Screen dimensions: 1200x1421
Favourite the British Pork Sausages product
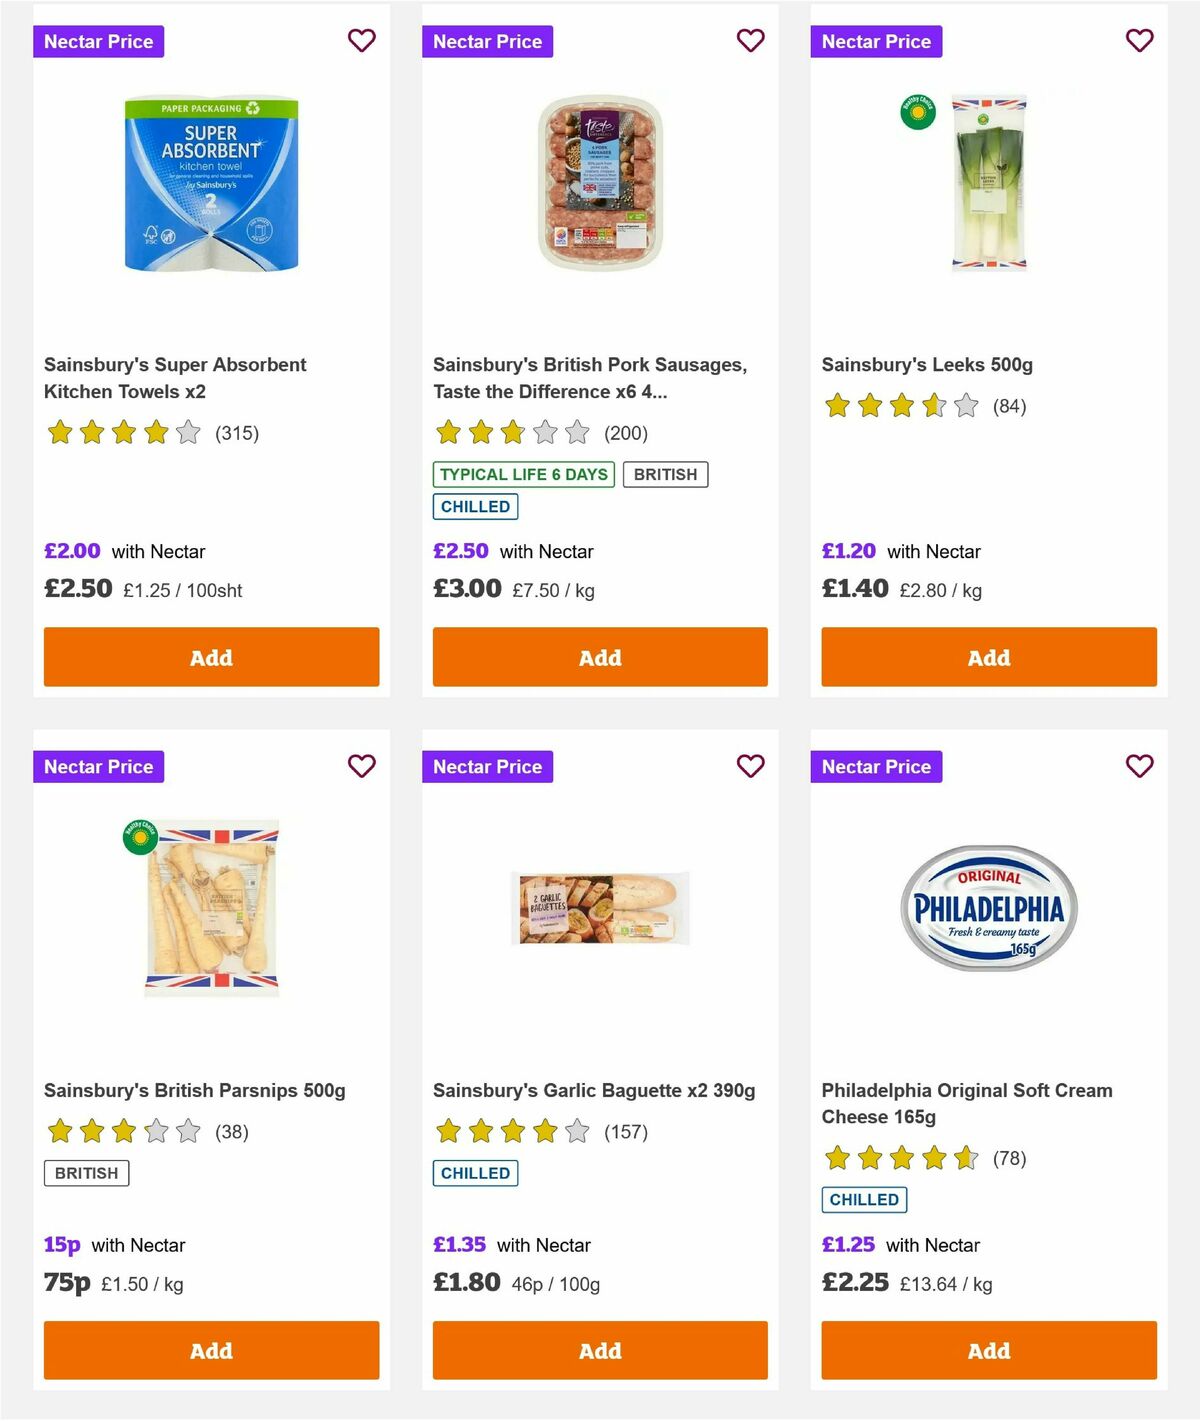click(750, 41)
